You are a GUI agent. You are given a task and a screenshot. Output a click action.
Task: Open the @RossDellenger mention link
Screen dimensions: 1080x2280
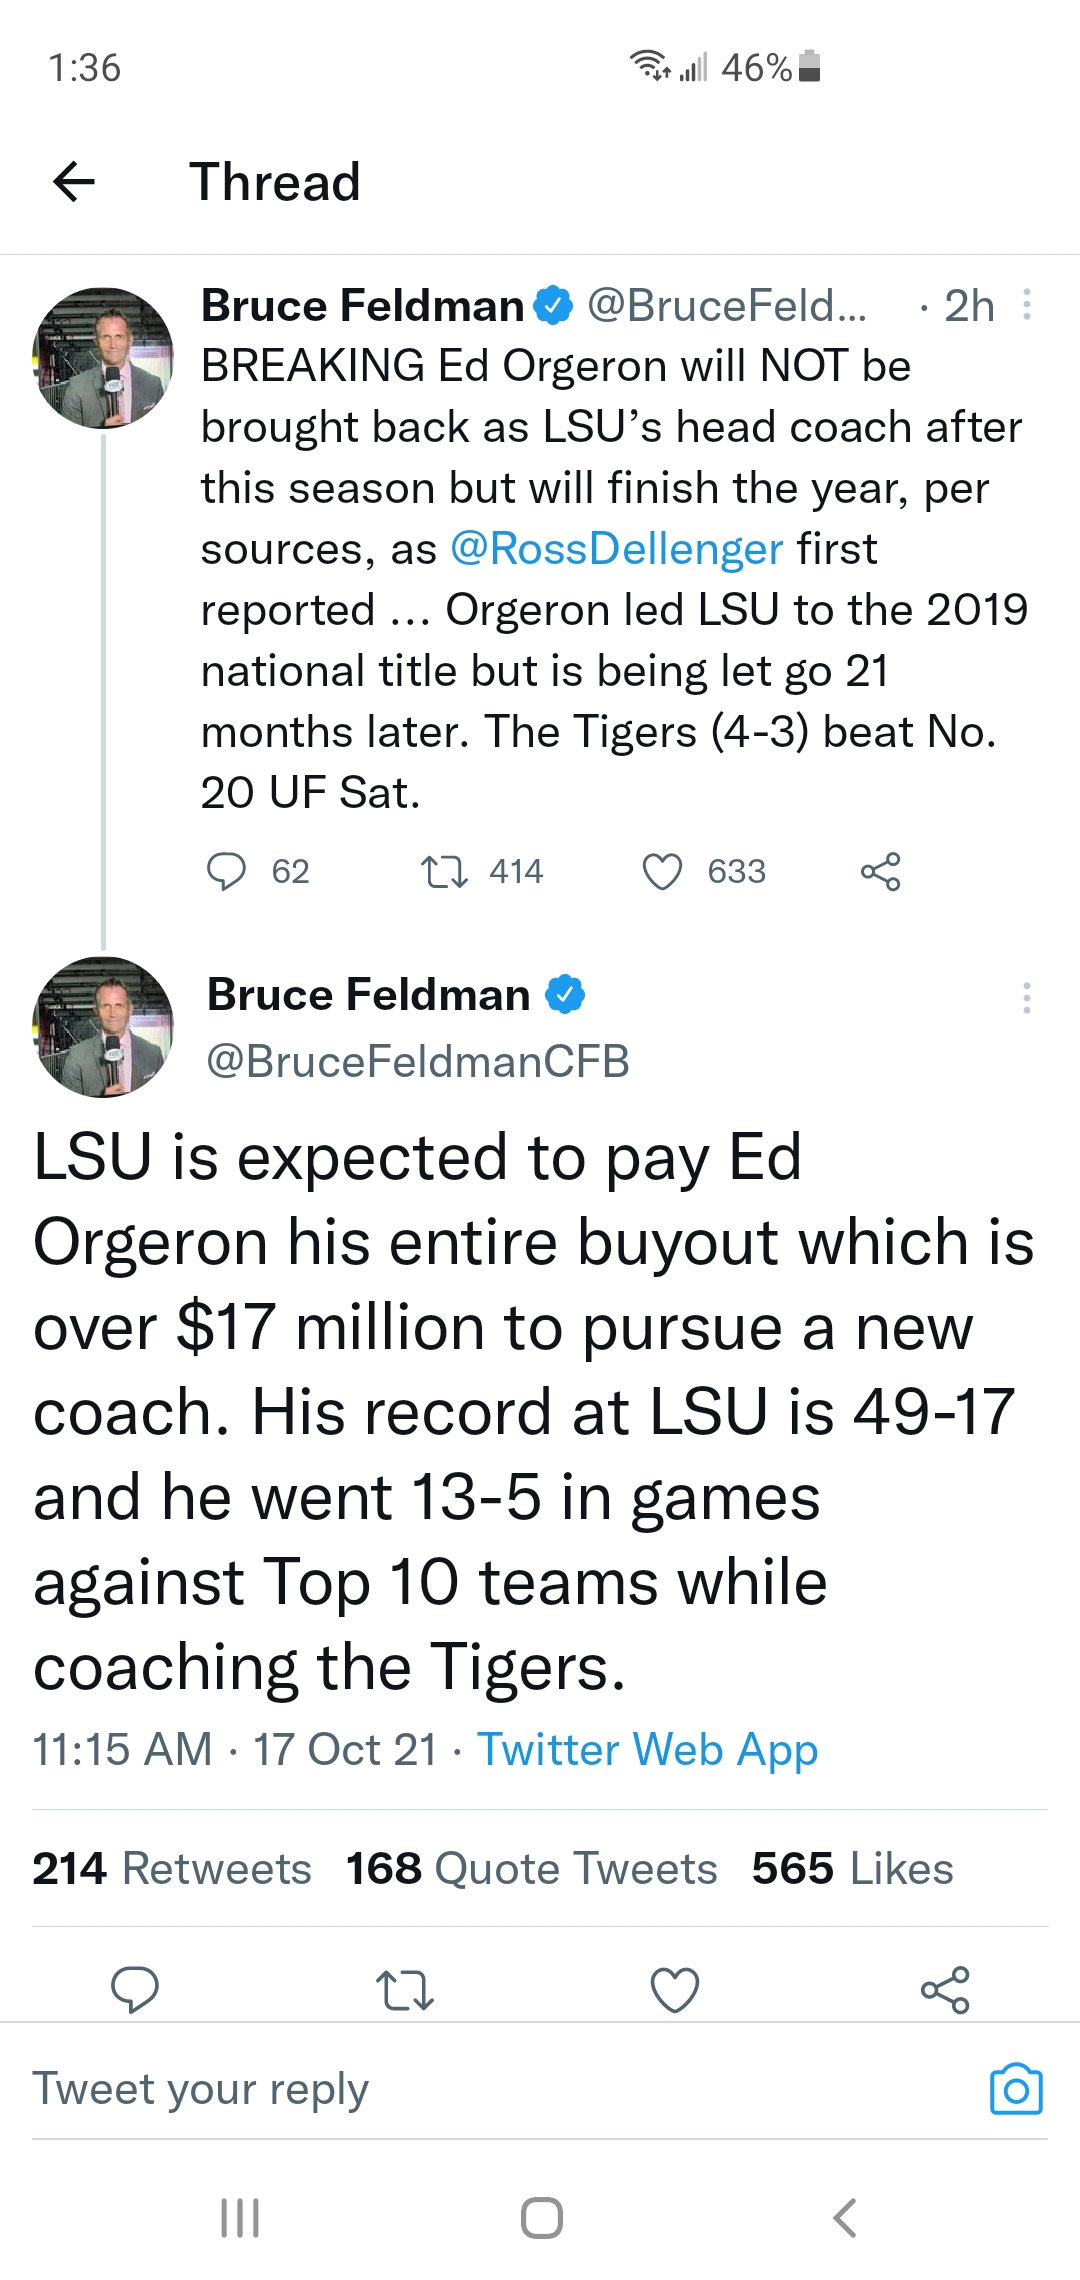point(617,549)
